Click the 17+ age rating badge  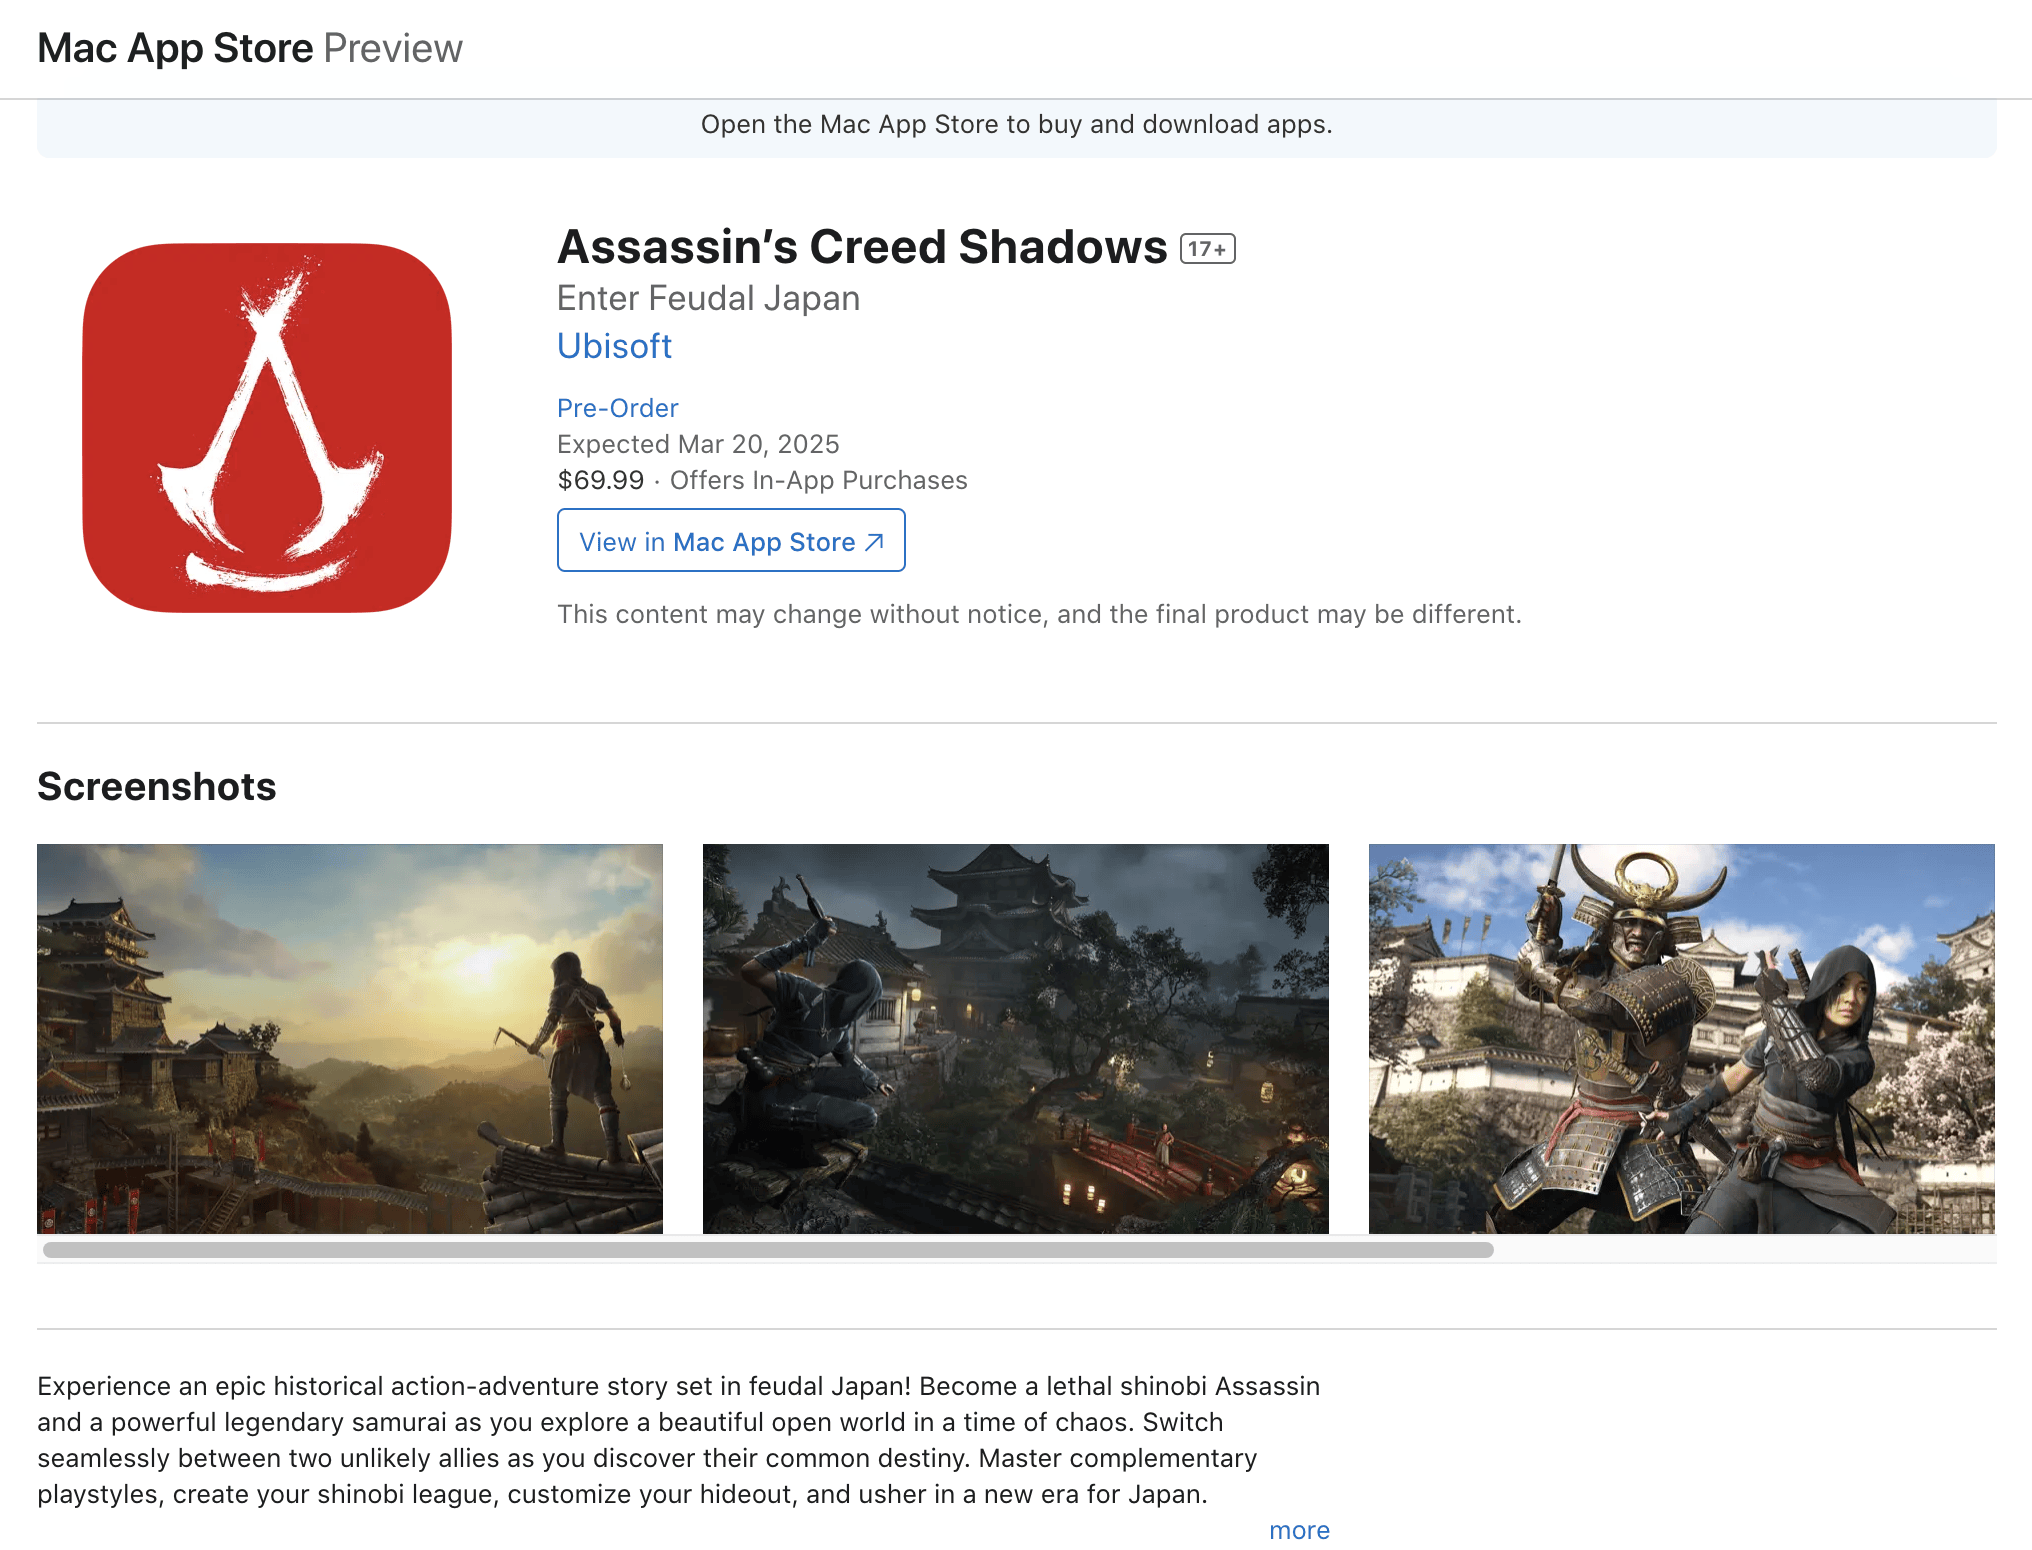point(1207,249)
